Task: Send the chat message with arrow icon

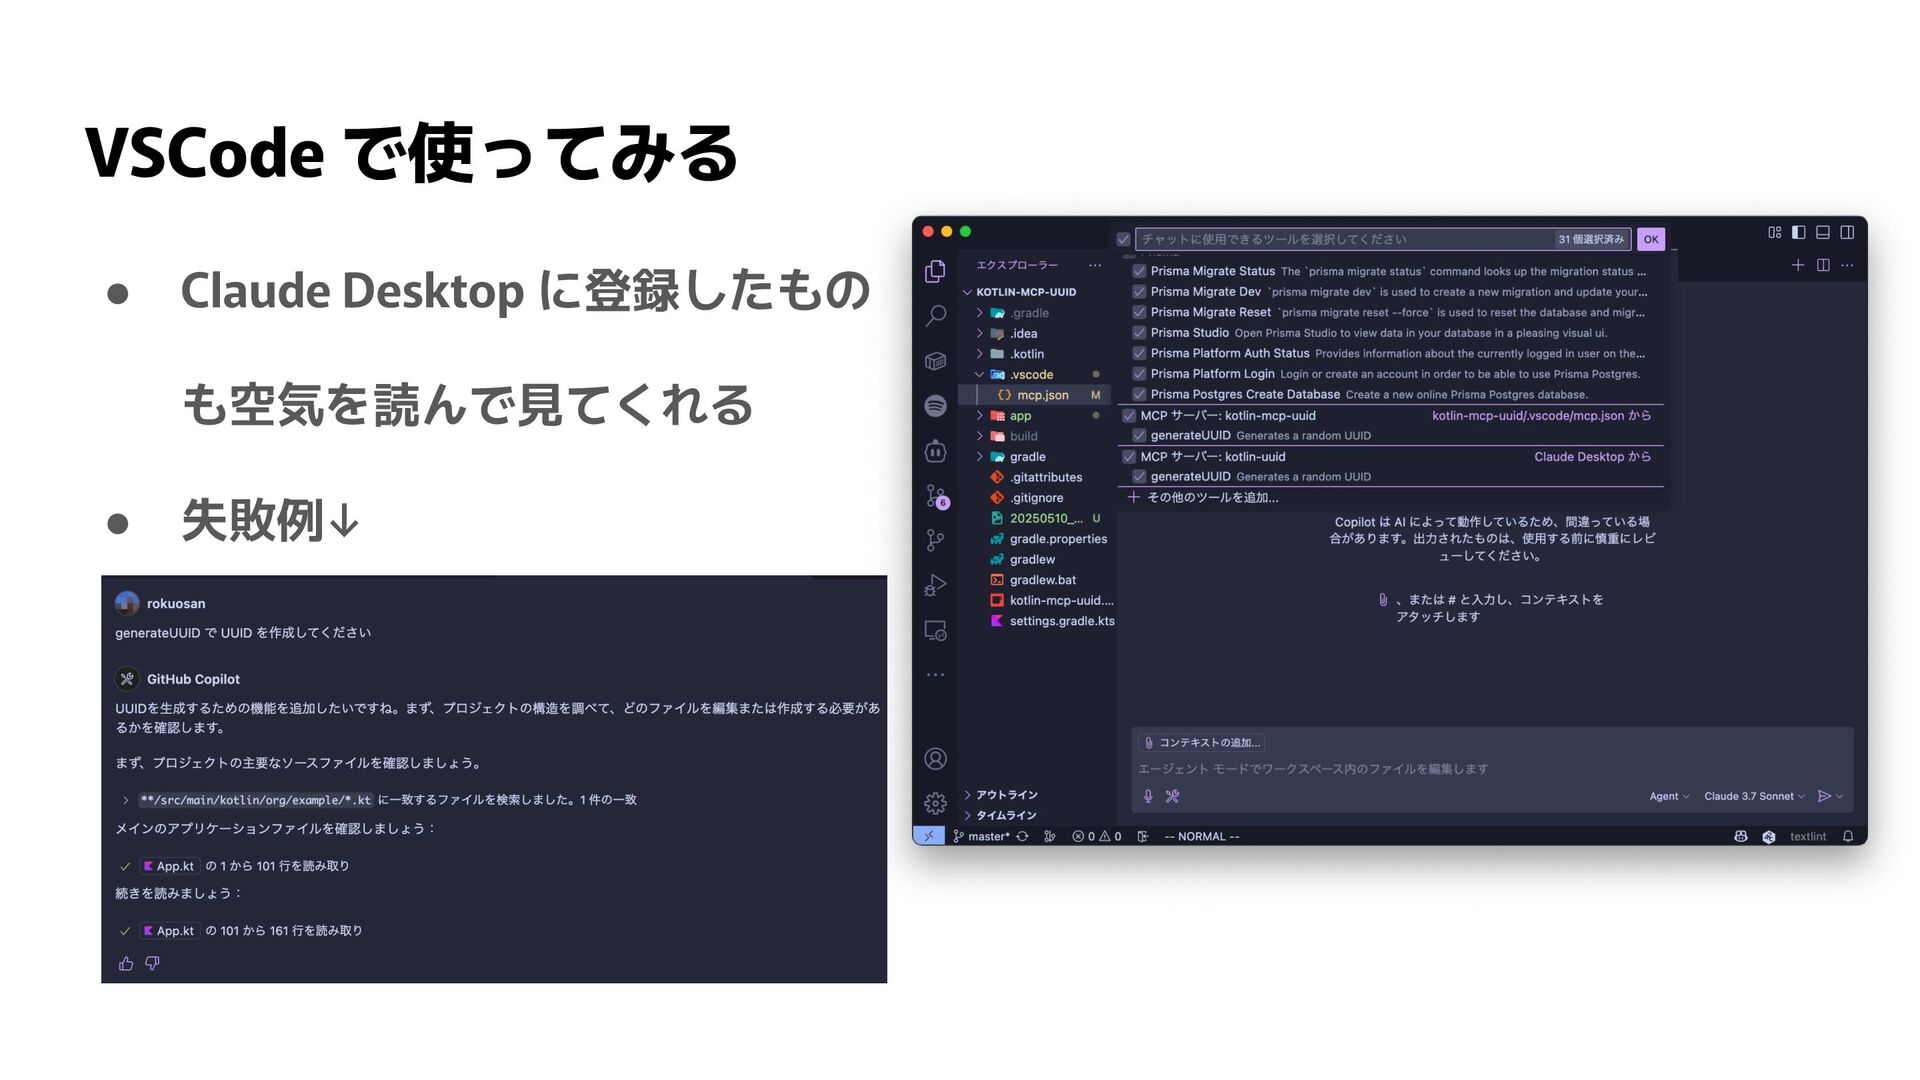Action: (1824, 796)
